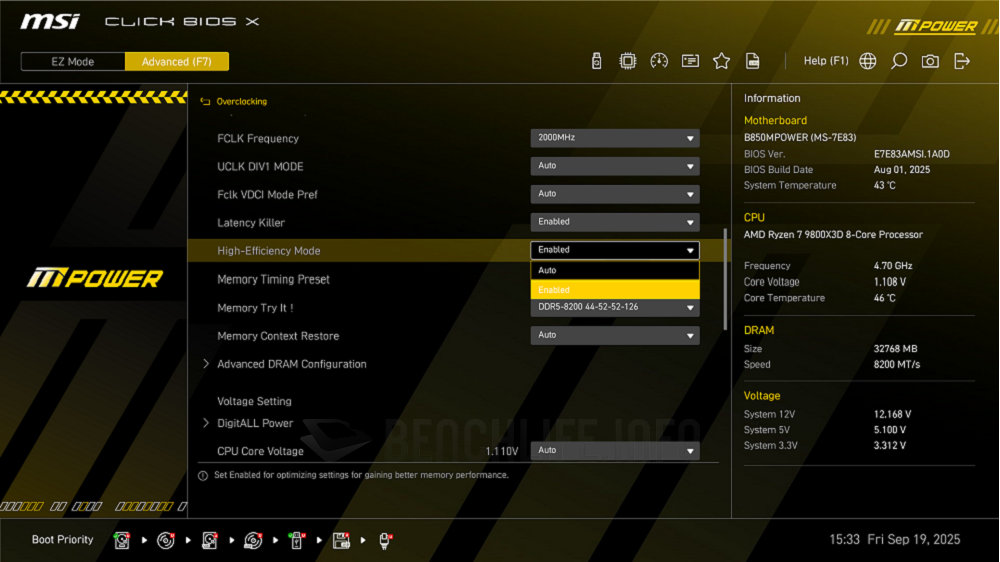The height and width of the screenshot is (562, 1000).
Task: Open CPU Core Voltage dropdown
Action: [x=615, y=450]
